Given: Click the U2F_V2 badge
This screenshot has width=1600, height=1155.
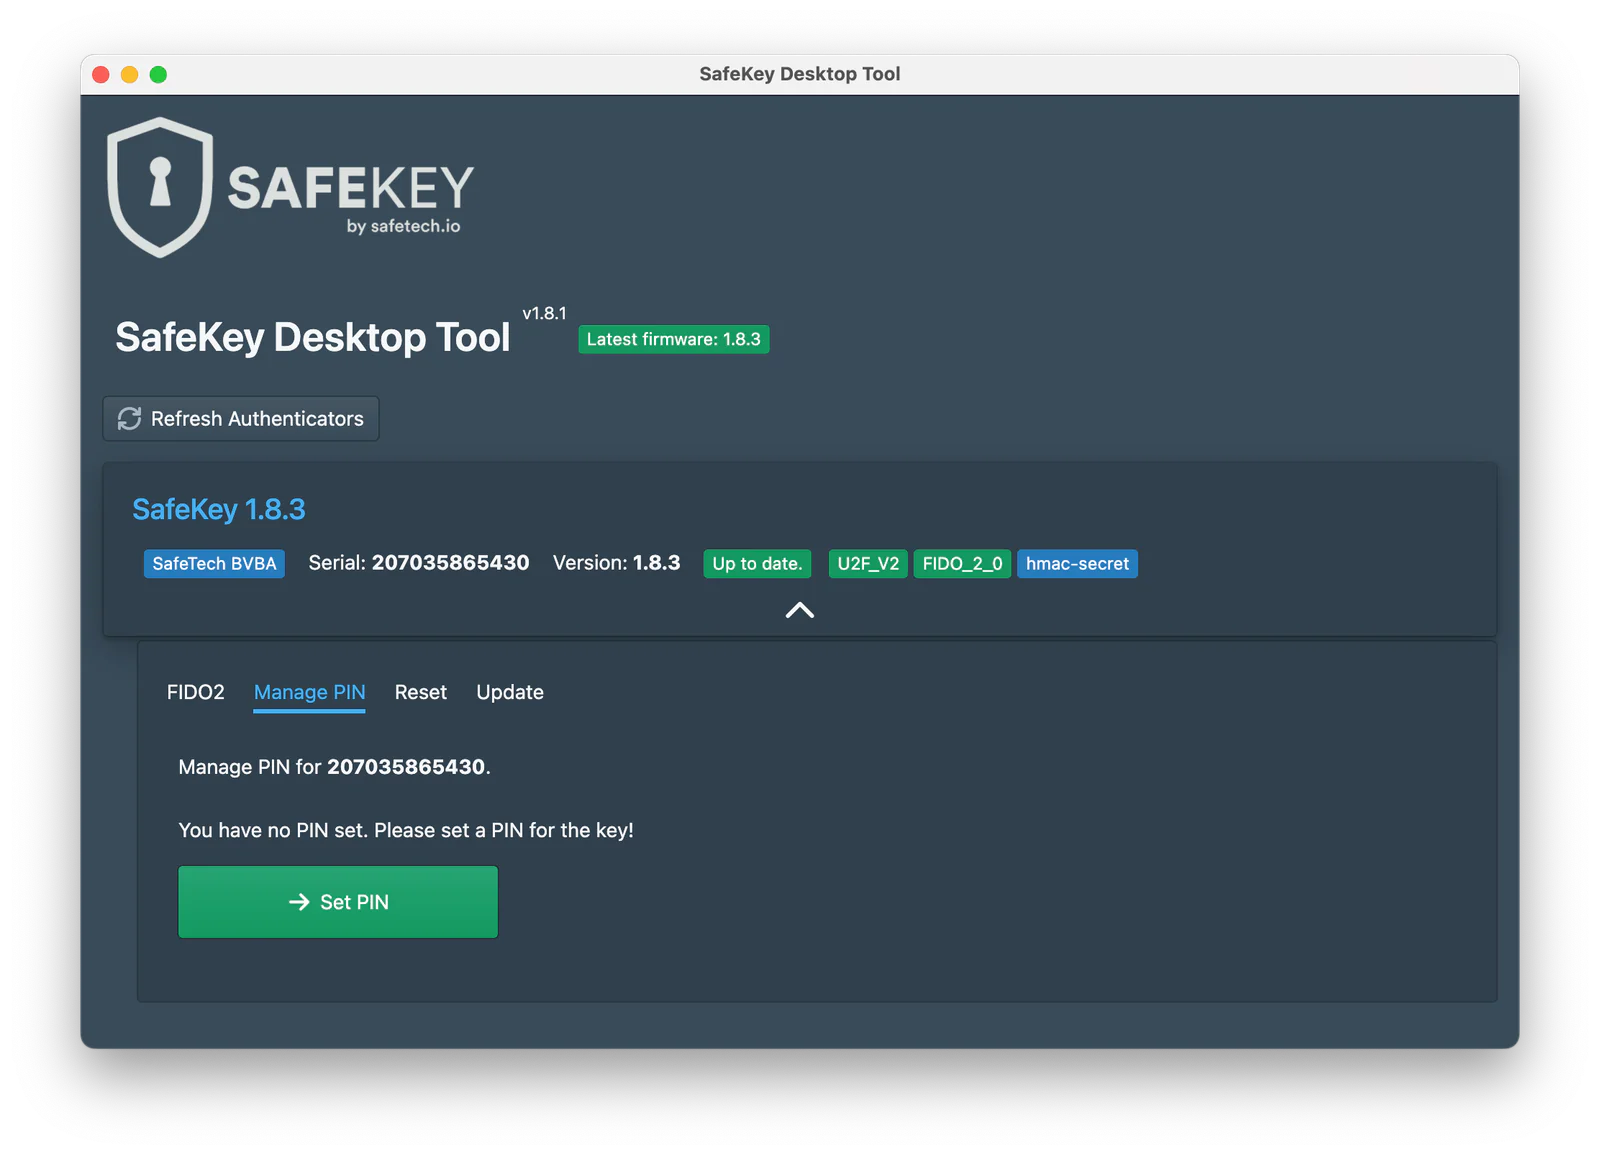Looking at the screenshot, I should [868, 564].
